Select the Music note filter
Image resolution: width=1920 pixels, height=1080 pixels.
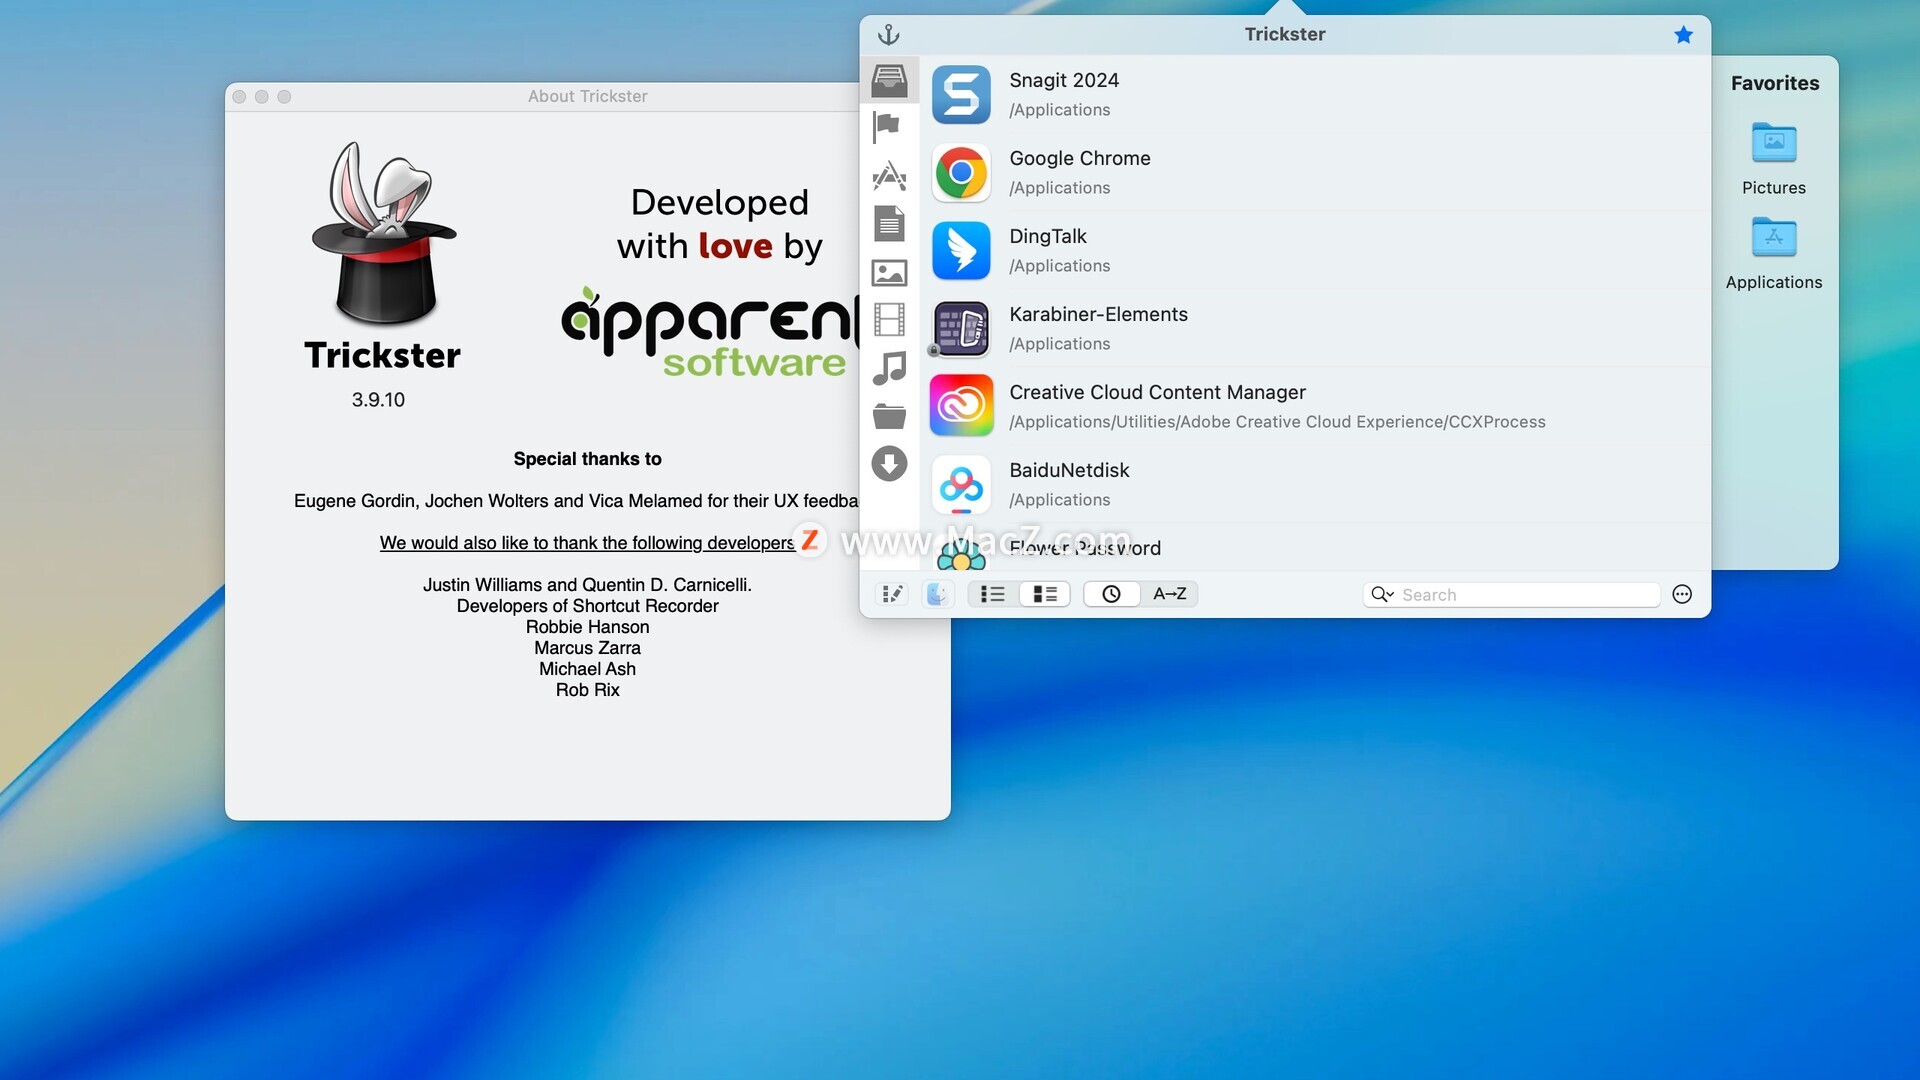tap(889, 368)
